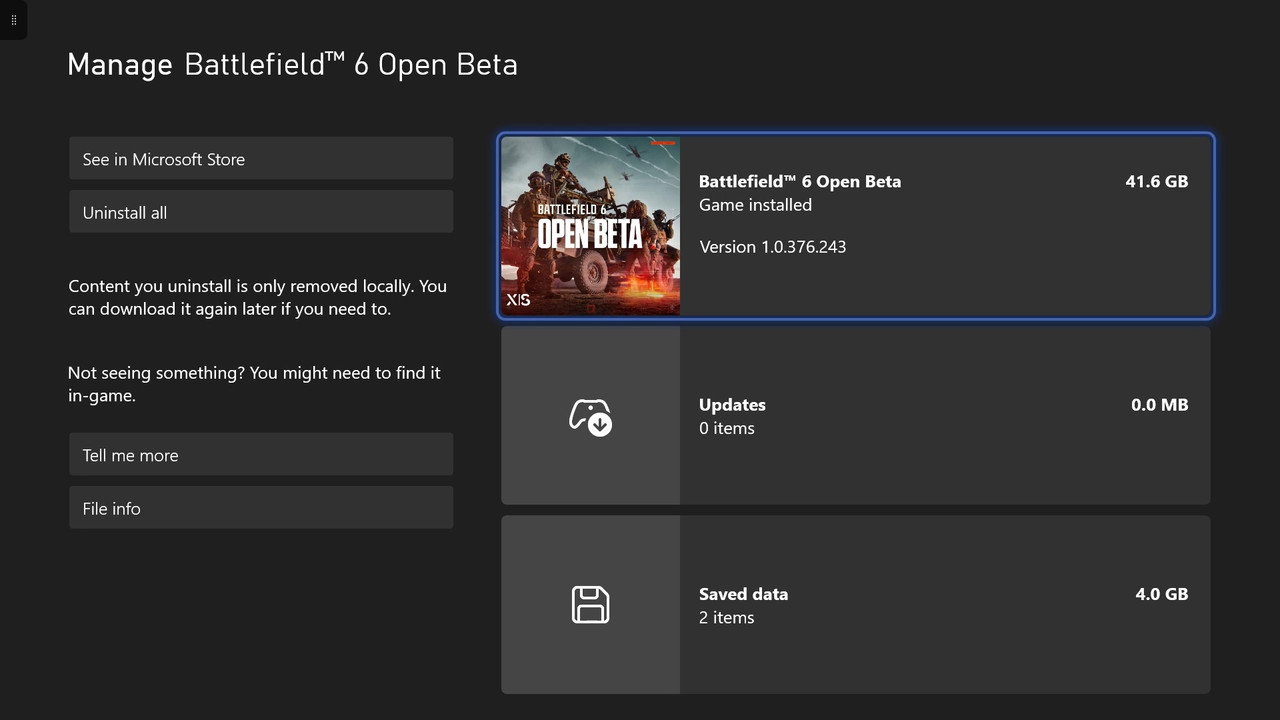Click the Saved data floppy disk icon

click(590, 605)
